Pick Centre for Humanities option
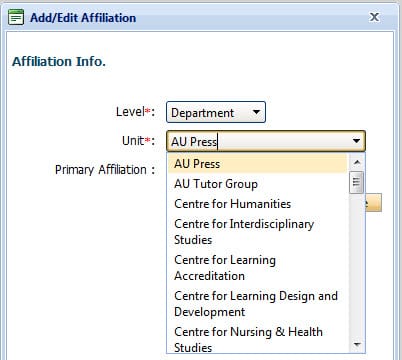The width and height of the screenshot is (402, 360). coord(257,204)
